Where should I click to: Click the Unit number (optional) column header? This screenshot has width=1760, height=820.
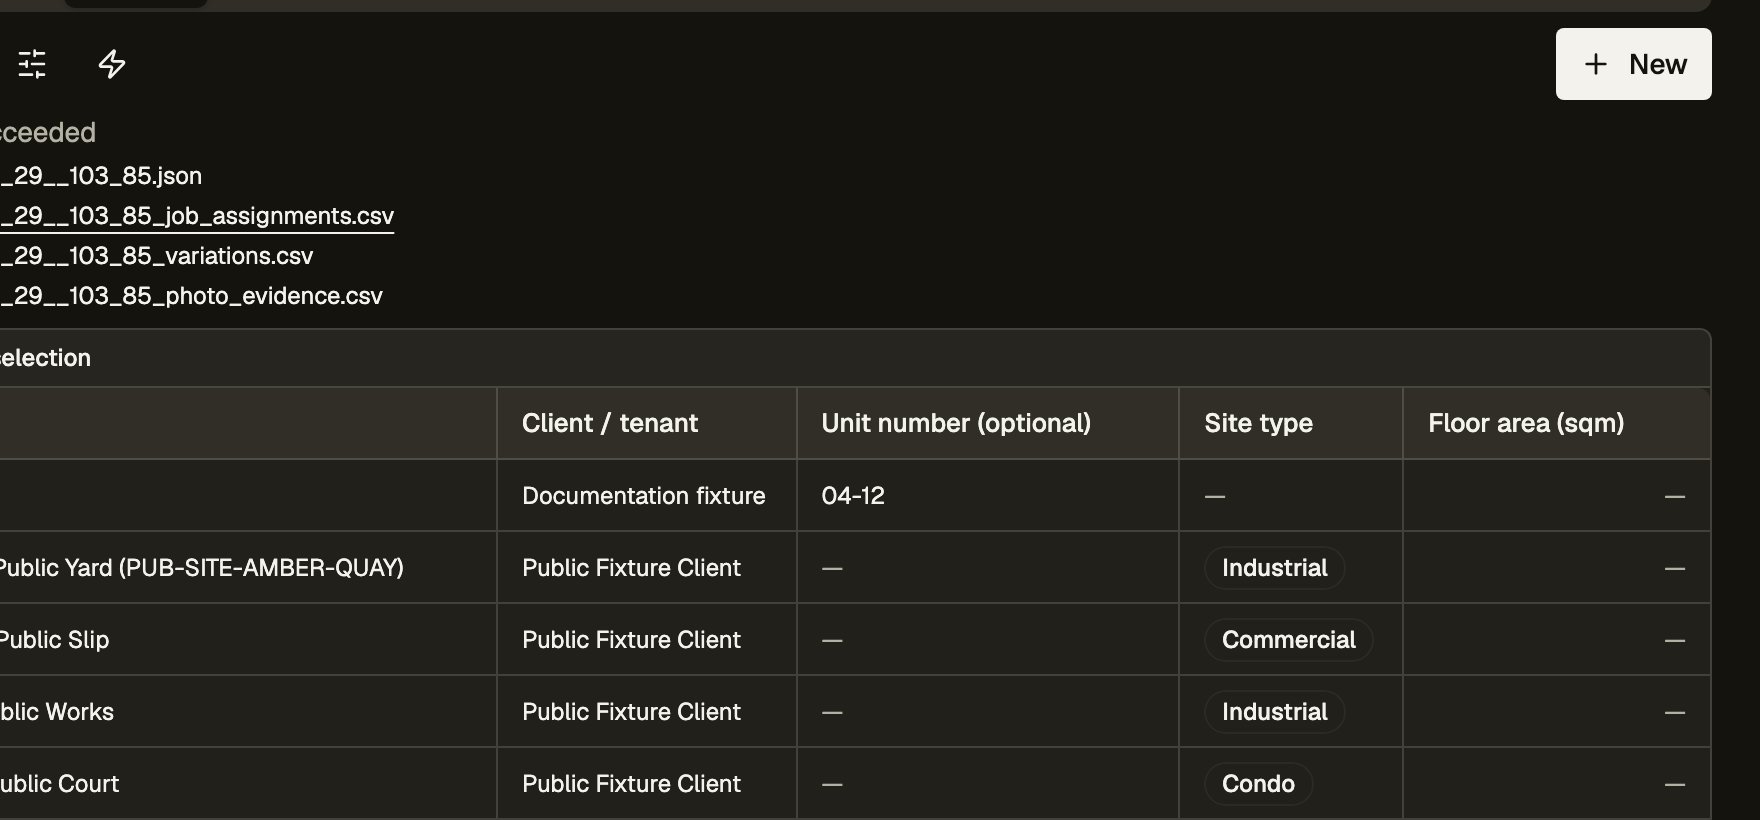(x=988, y=423)
